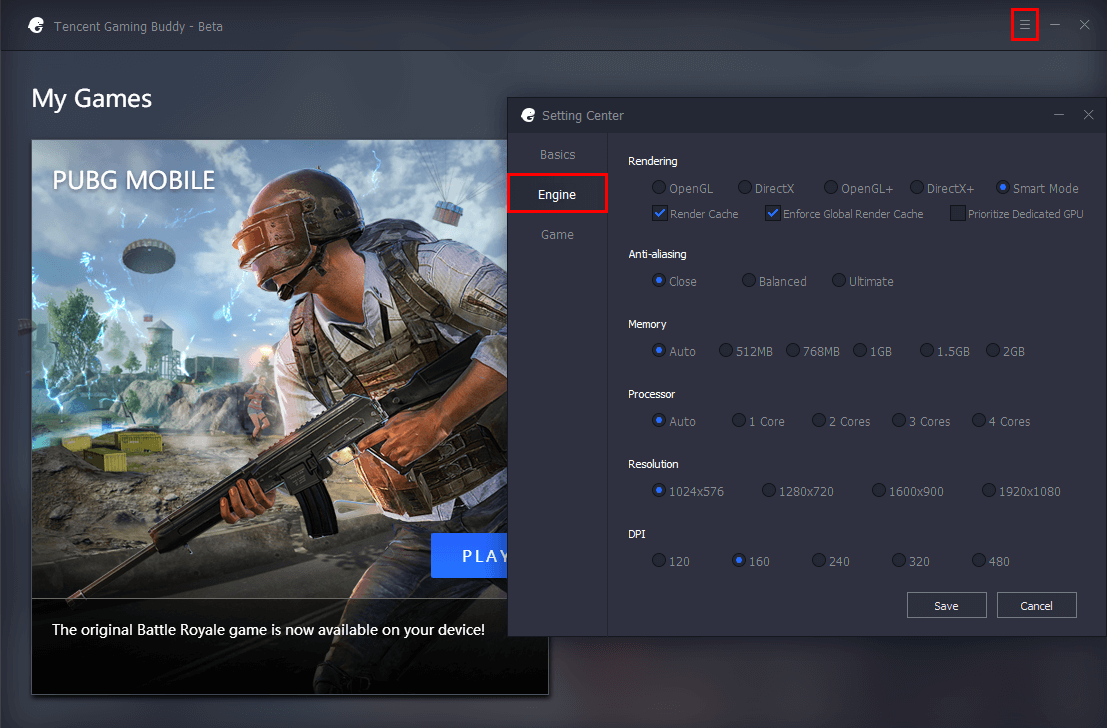Switch to the Game settings tab
Screen dimensions: 1107x728
coord(557,234)
